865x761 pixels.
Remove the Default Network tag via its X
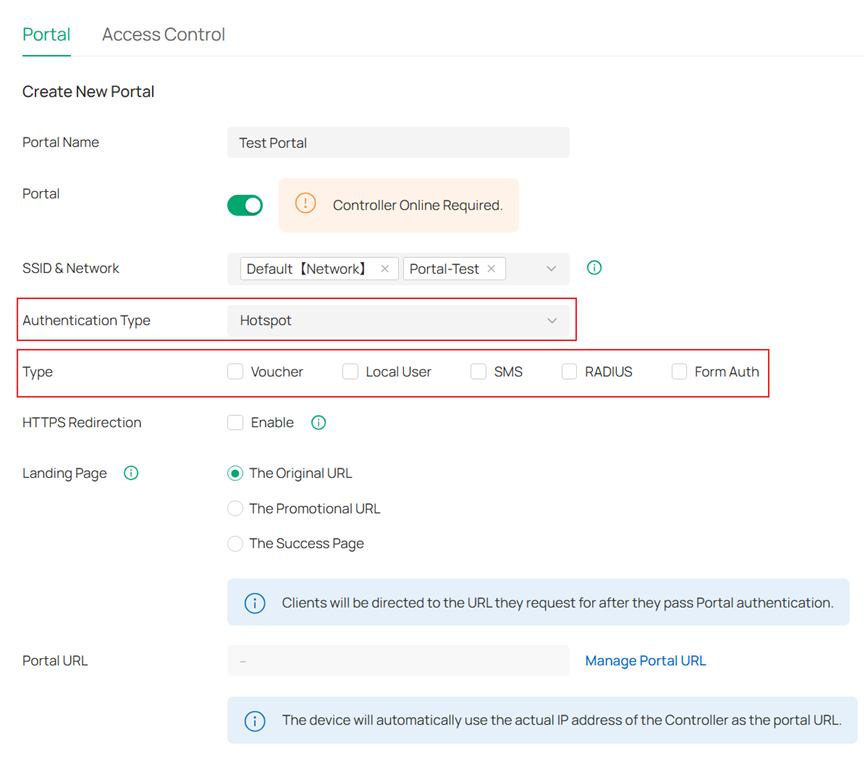pyautogui.click(x=385, y=269)
